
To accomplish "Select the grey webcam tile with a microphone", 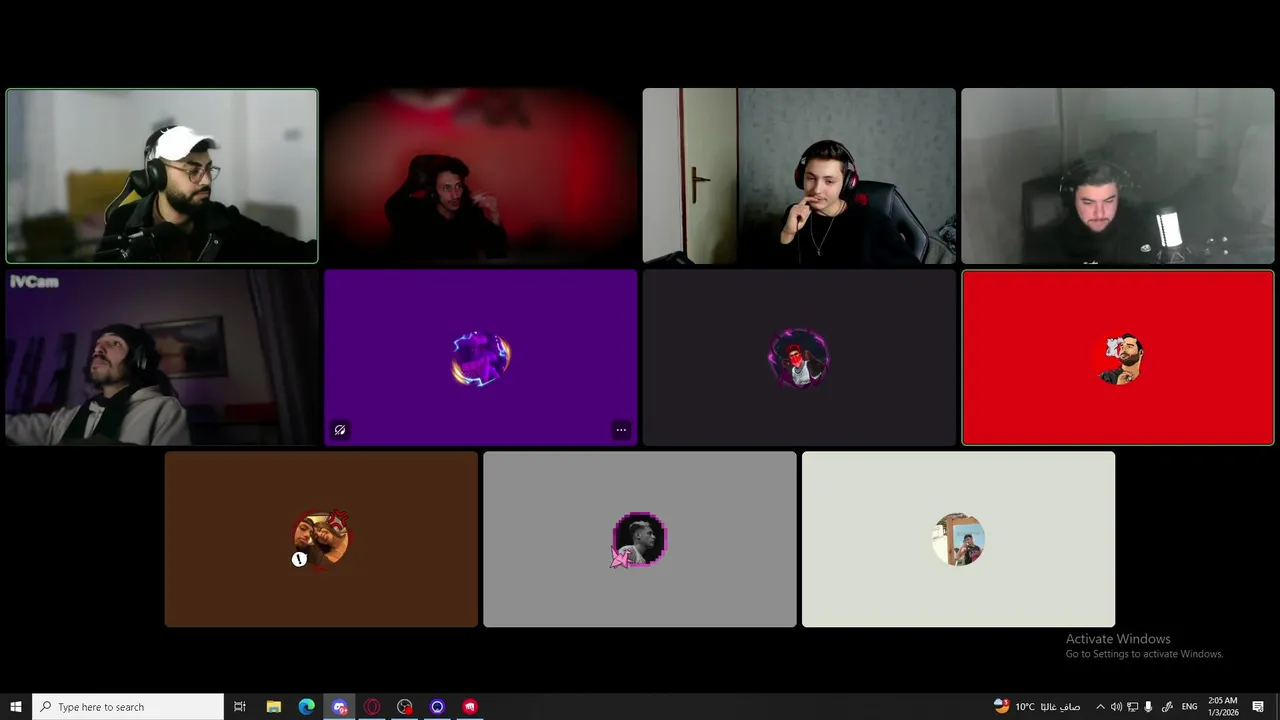I will [1118, 176].
